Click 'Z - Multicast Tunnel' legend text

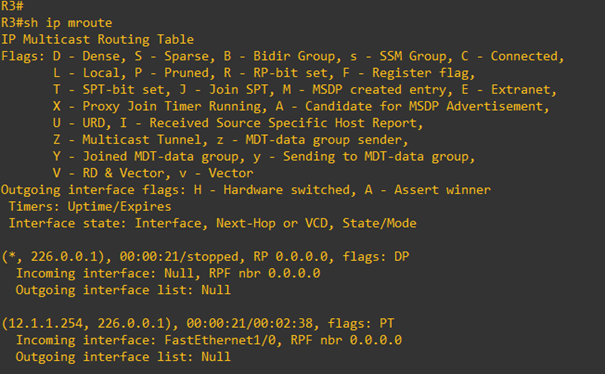(127, 140)
